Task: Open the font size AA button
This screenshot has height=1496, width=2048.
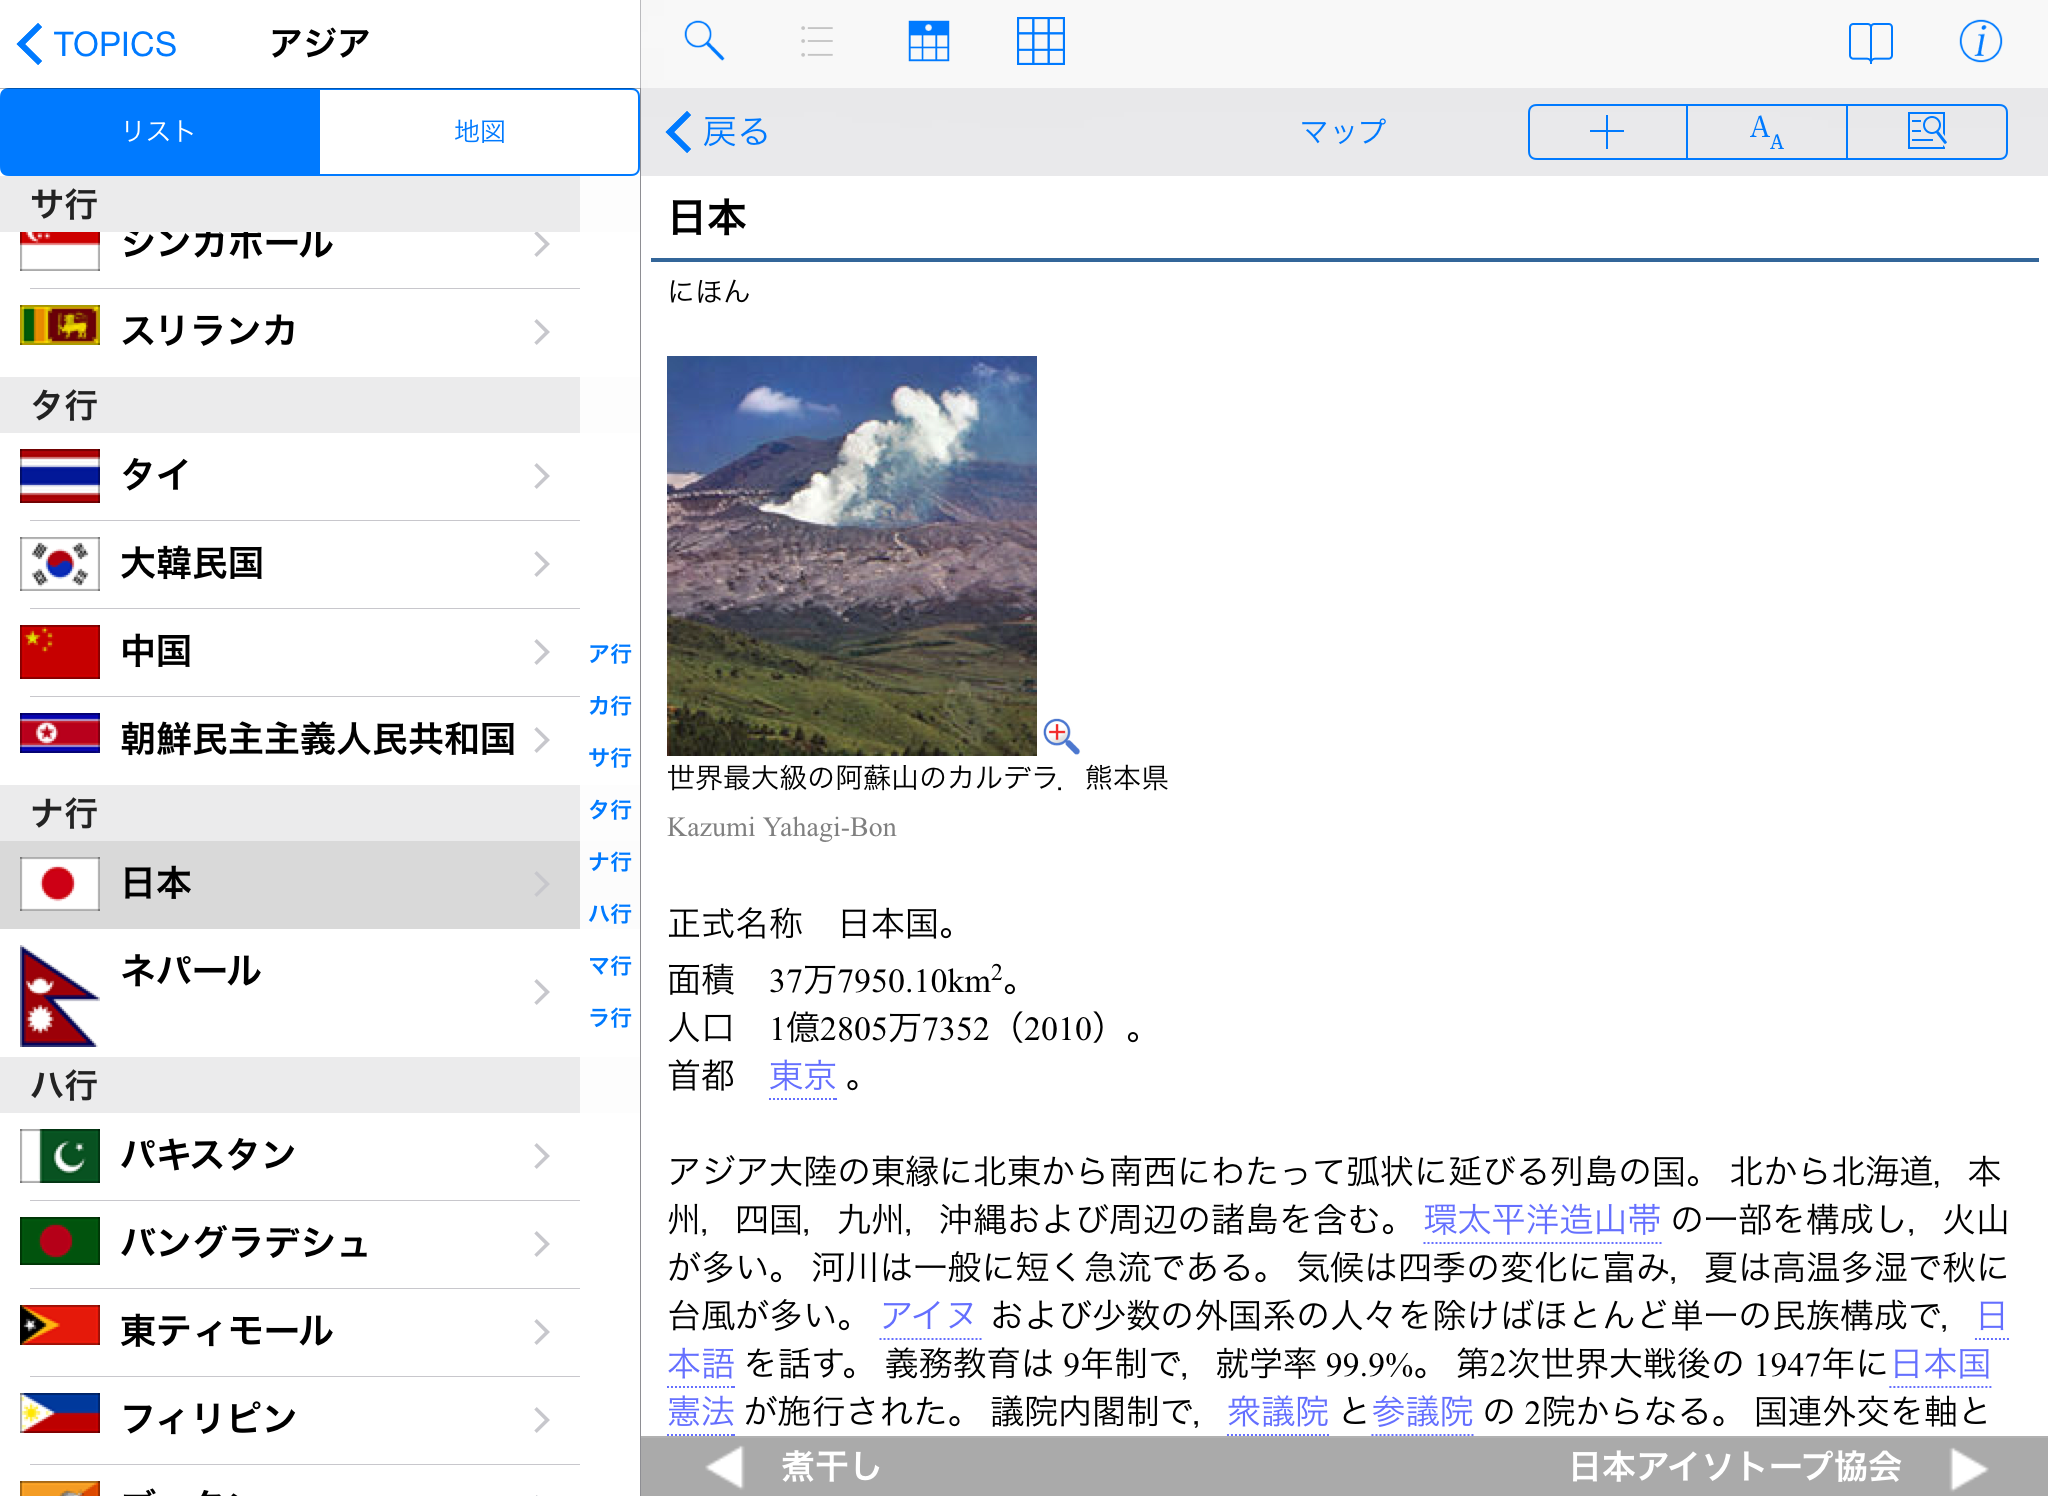Action: (x=1766, y=132)
